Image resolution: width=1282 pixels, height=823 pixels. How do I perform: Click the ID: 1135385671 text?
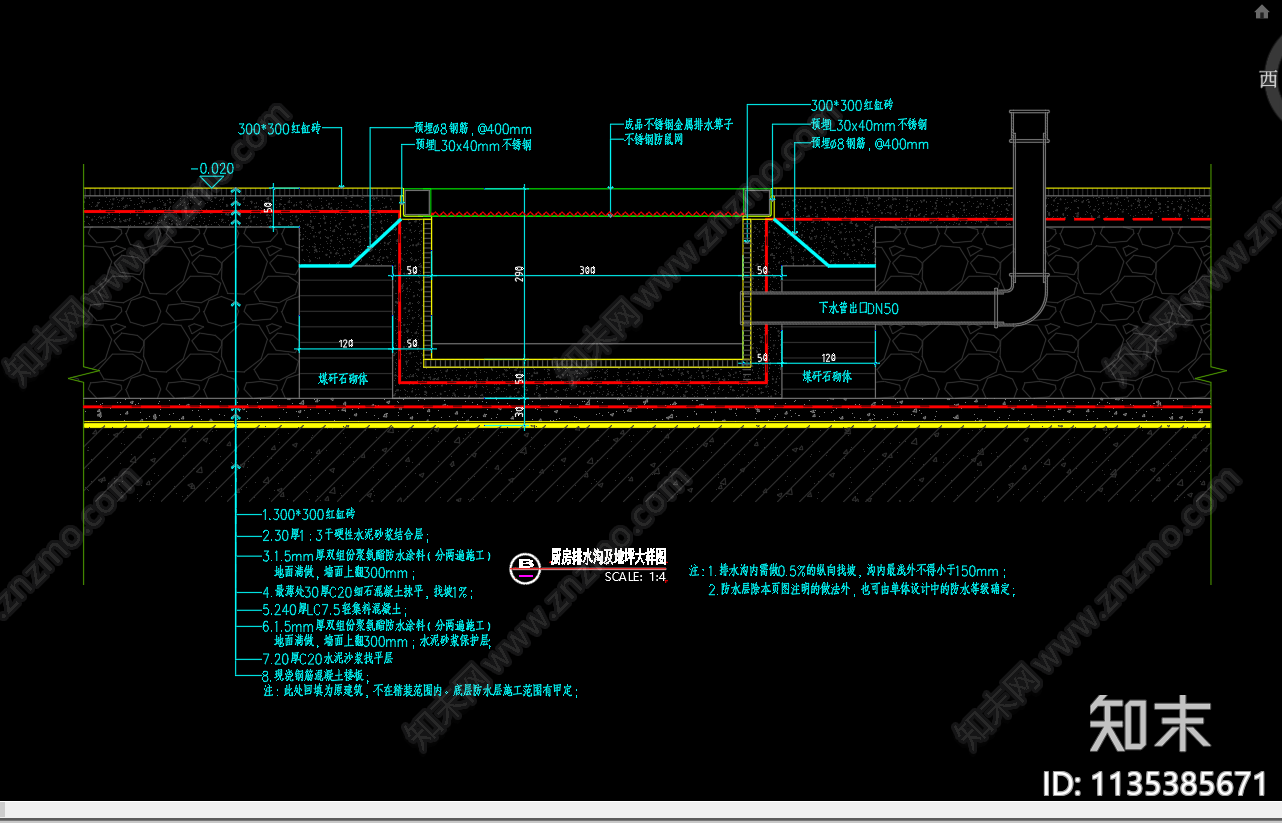tap(1154, 783)
